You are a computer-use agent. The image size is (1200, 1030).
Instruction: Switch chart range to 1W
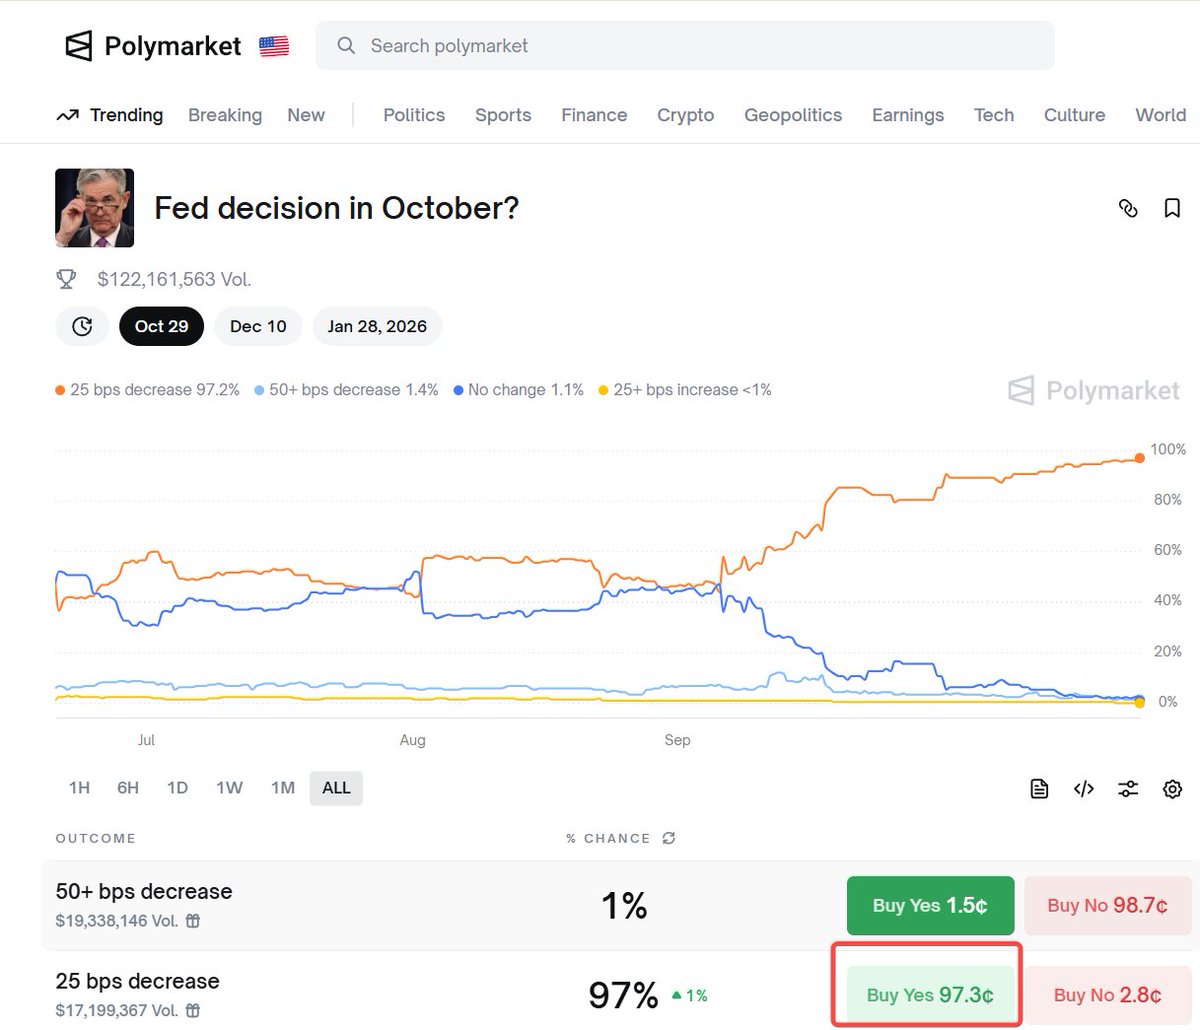point(229,788)
